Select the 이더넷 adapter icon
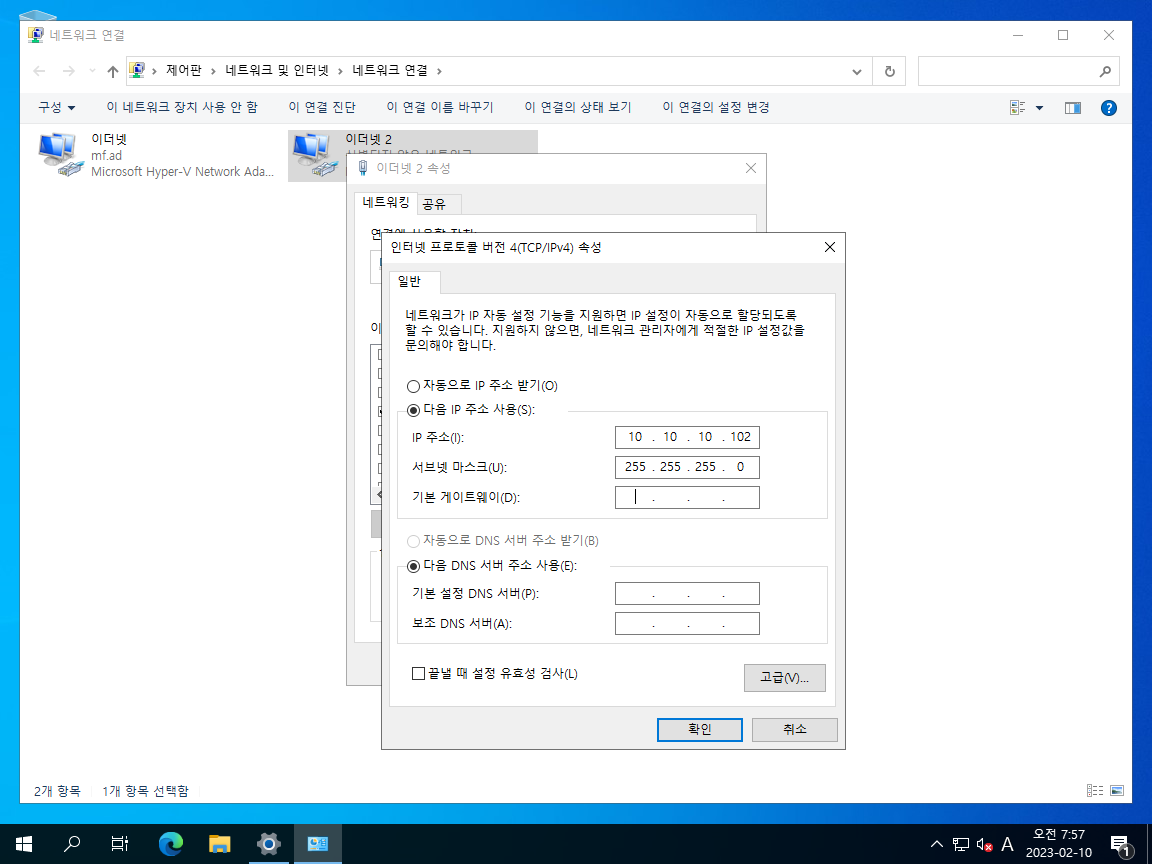The image size is (1152, 864). click(x=60, y=155)
